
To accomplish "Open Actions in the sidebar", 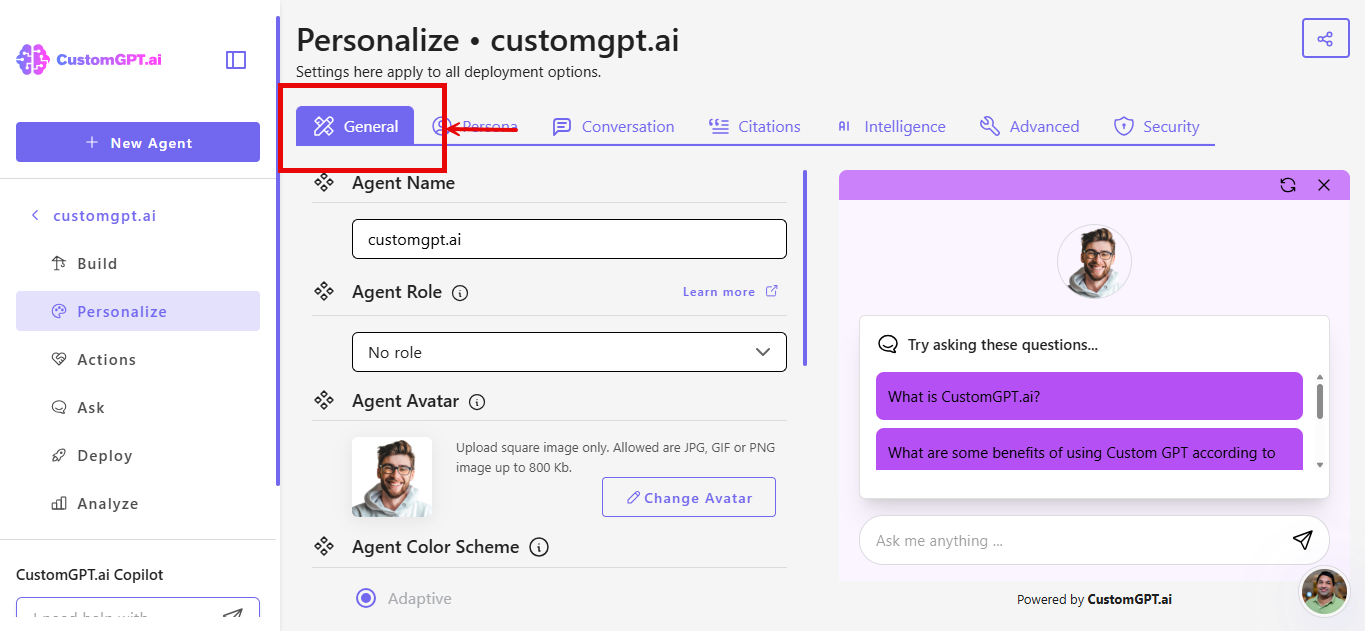I will [138, 360].
